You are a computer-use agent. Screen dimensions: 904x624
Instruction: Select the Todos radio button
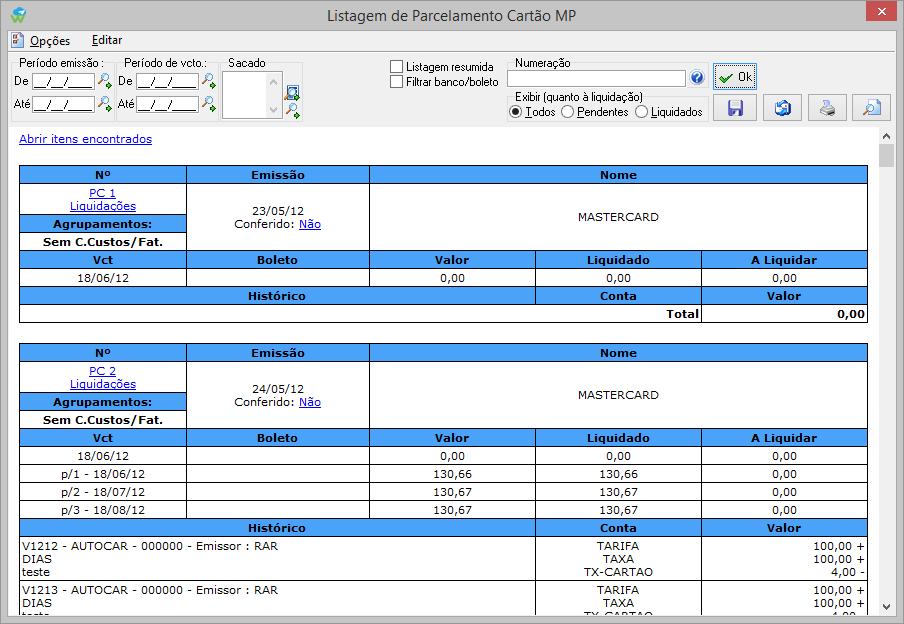point(516,112)
